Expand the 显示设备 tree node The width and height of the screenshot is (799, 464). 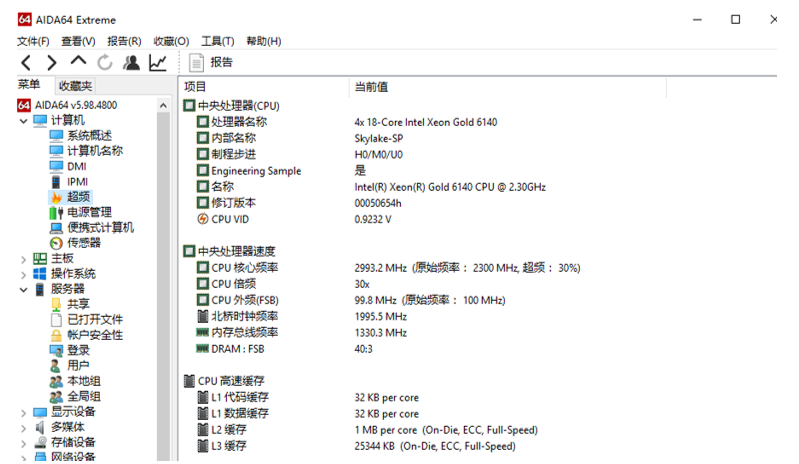23,413
